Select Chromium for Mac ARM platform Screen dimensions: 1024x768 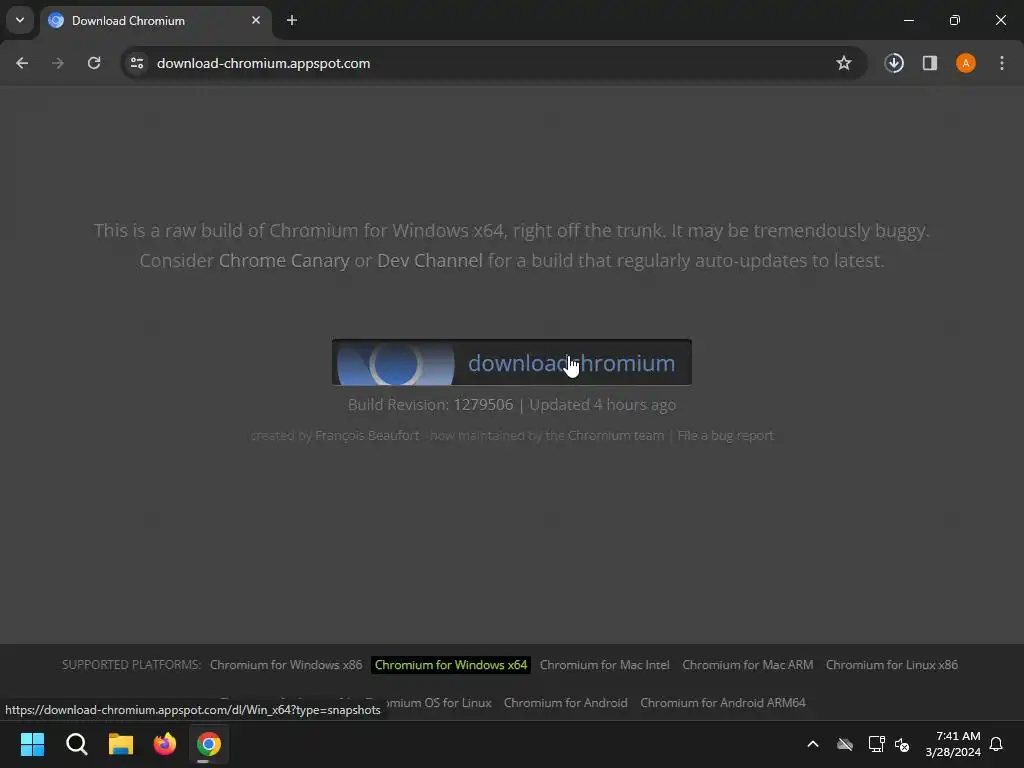coord(748,665)
